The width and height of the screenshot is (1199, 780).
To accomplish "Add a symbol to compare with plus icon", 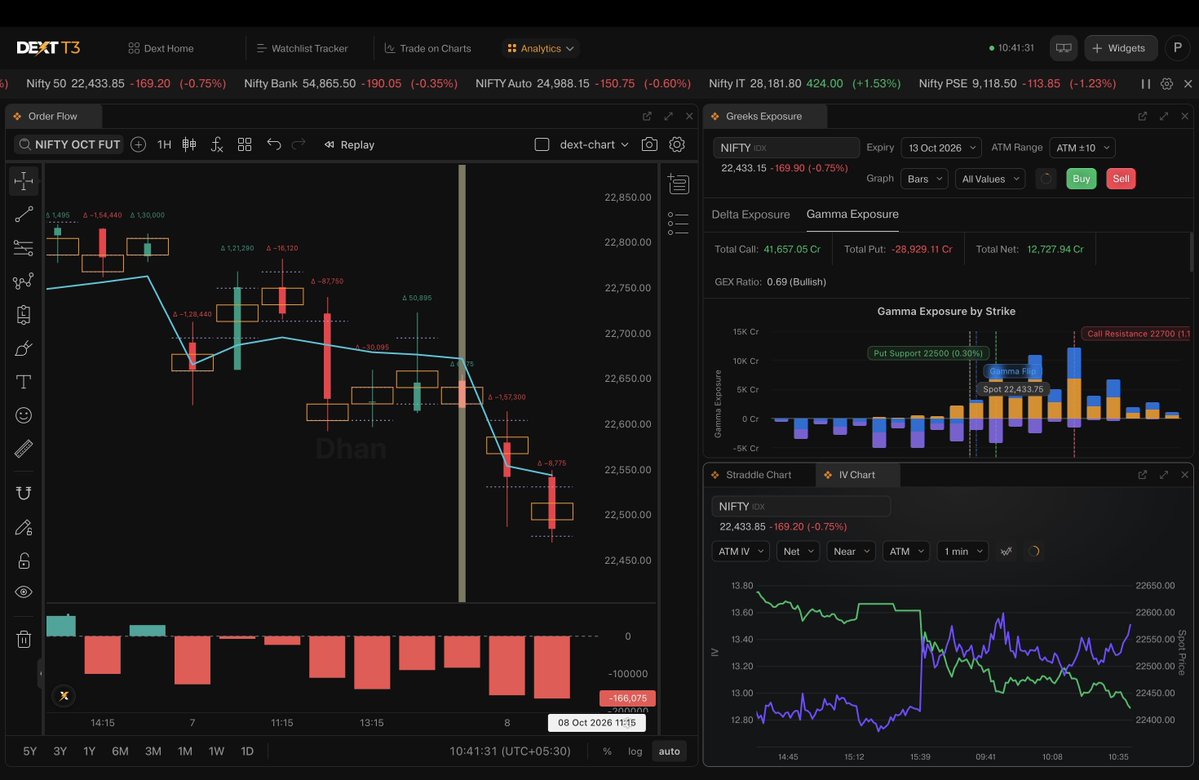I will click(x=138, y=145).
